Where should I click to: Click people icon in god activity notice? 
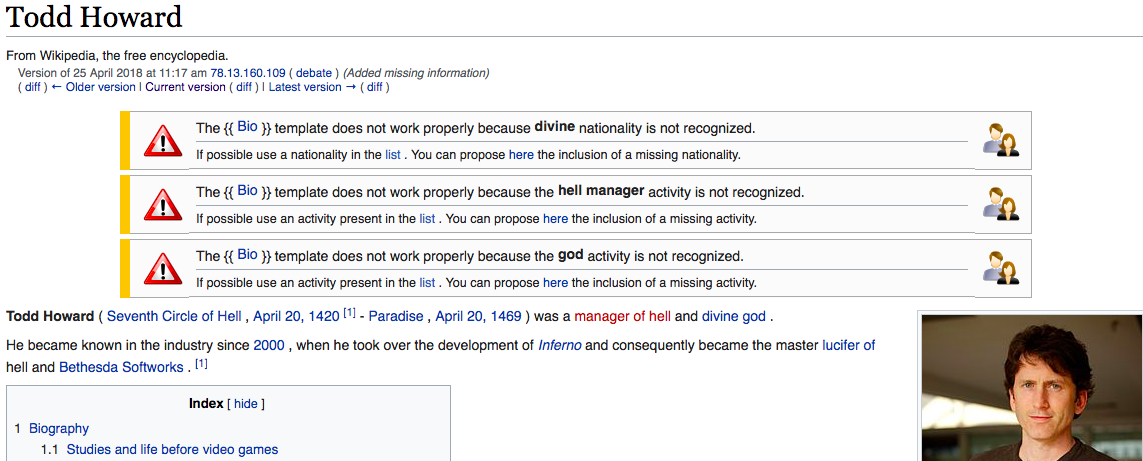pos(1000,268)
